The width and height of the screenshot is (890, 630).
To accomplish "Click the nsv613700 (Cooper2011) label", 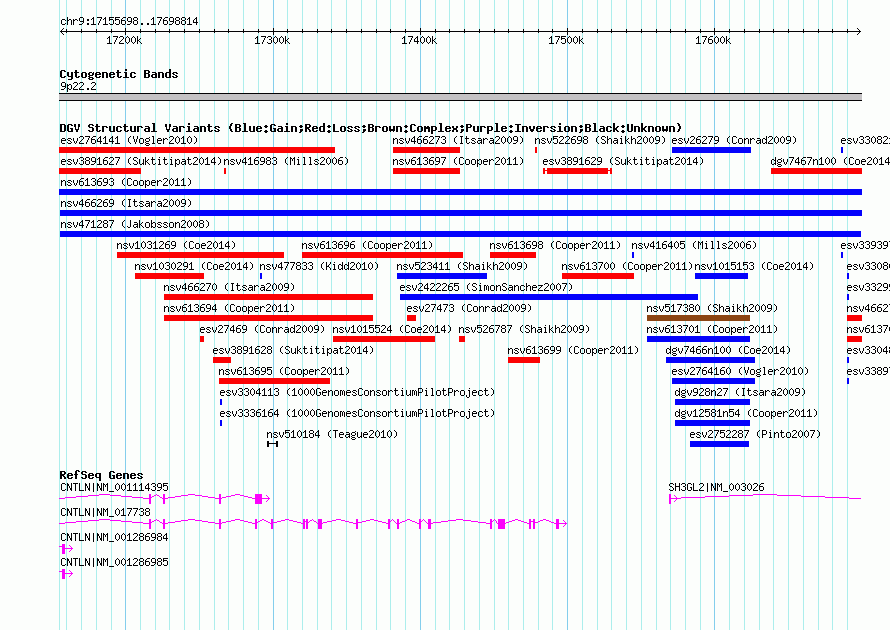I will (x=627, y=266).
